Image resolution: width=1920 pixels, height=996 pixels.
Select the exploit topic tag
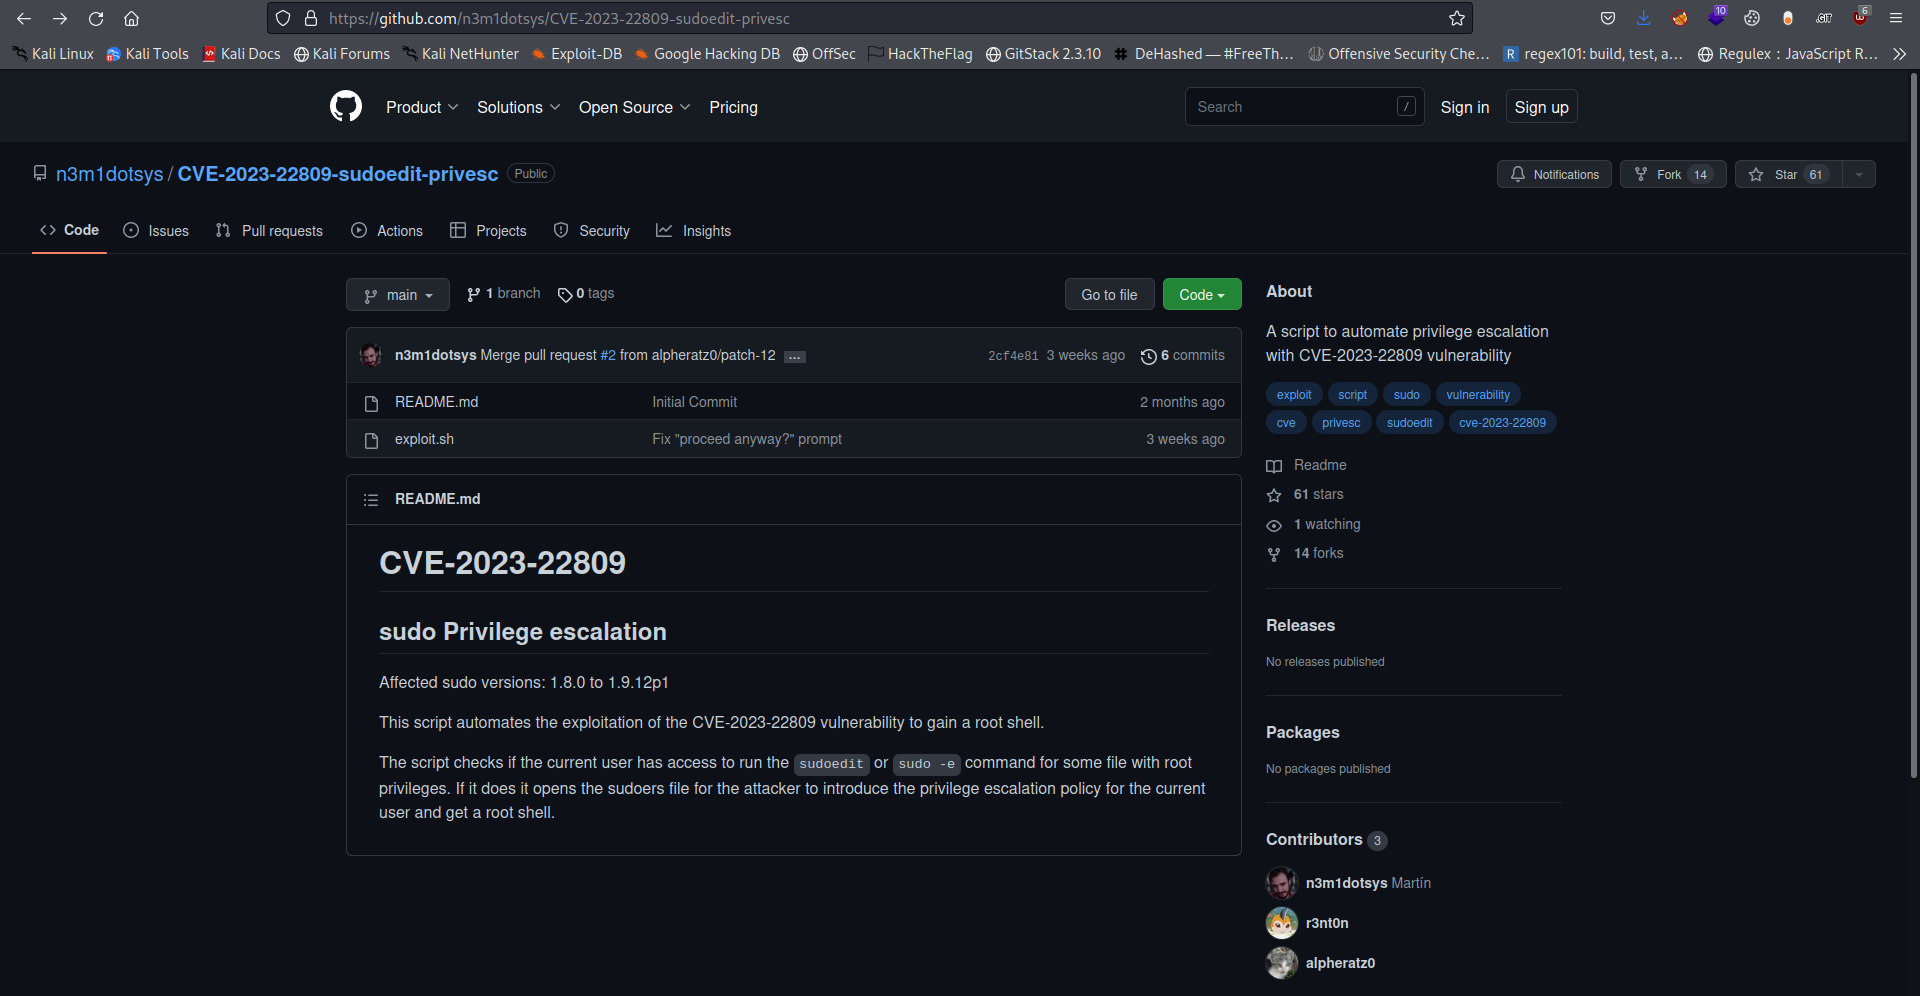pos(1294,395)
